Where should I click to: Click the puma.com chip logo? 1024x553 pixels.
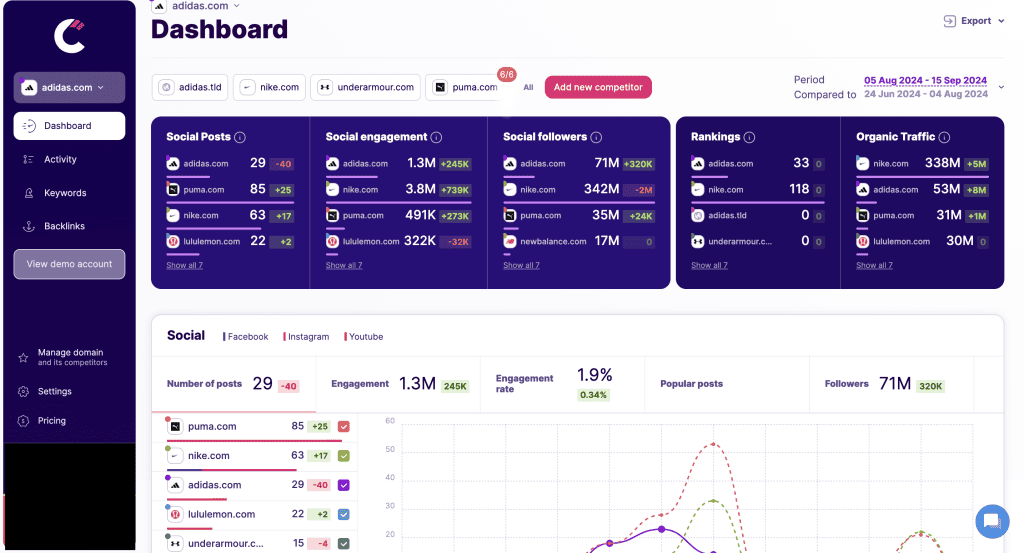coord(440,87)
